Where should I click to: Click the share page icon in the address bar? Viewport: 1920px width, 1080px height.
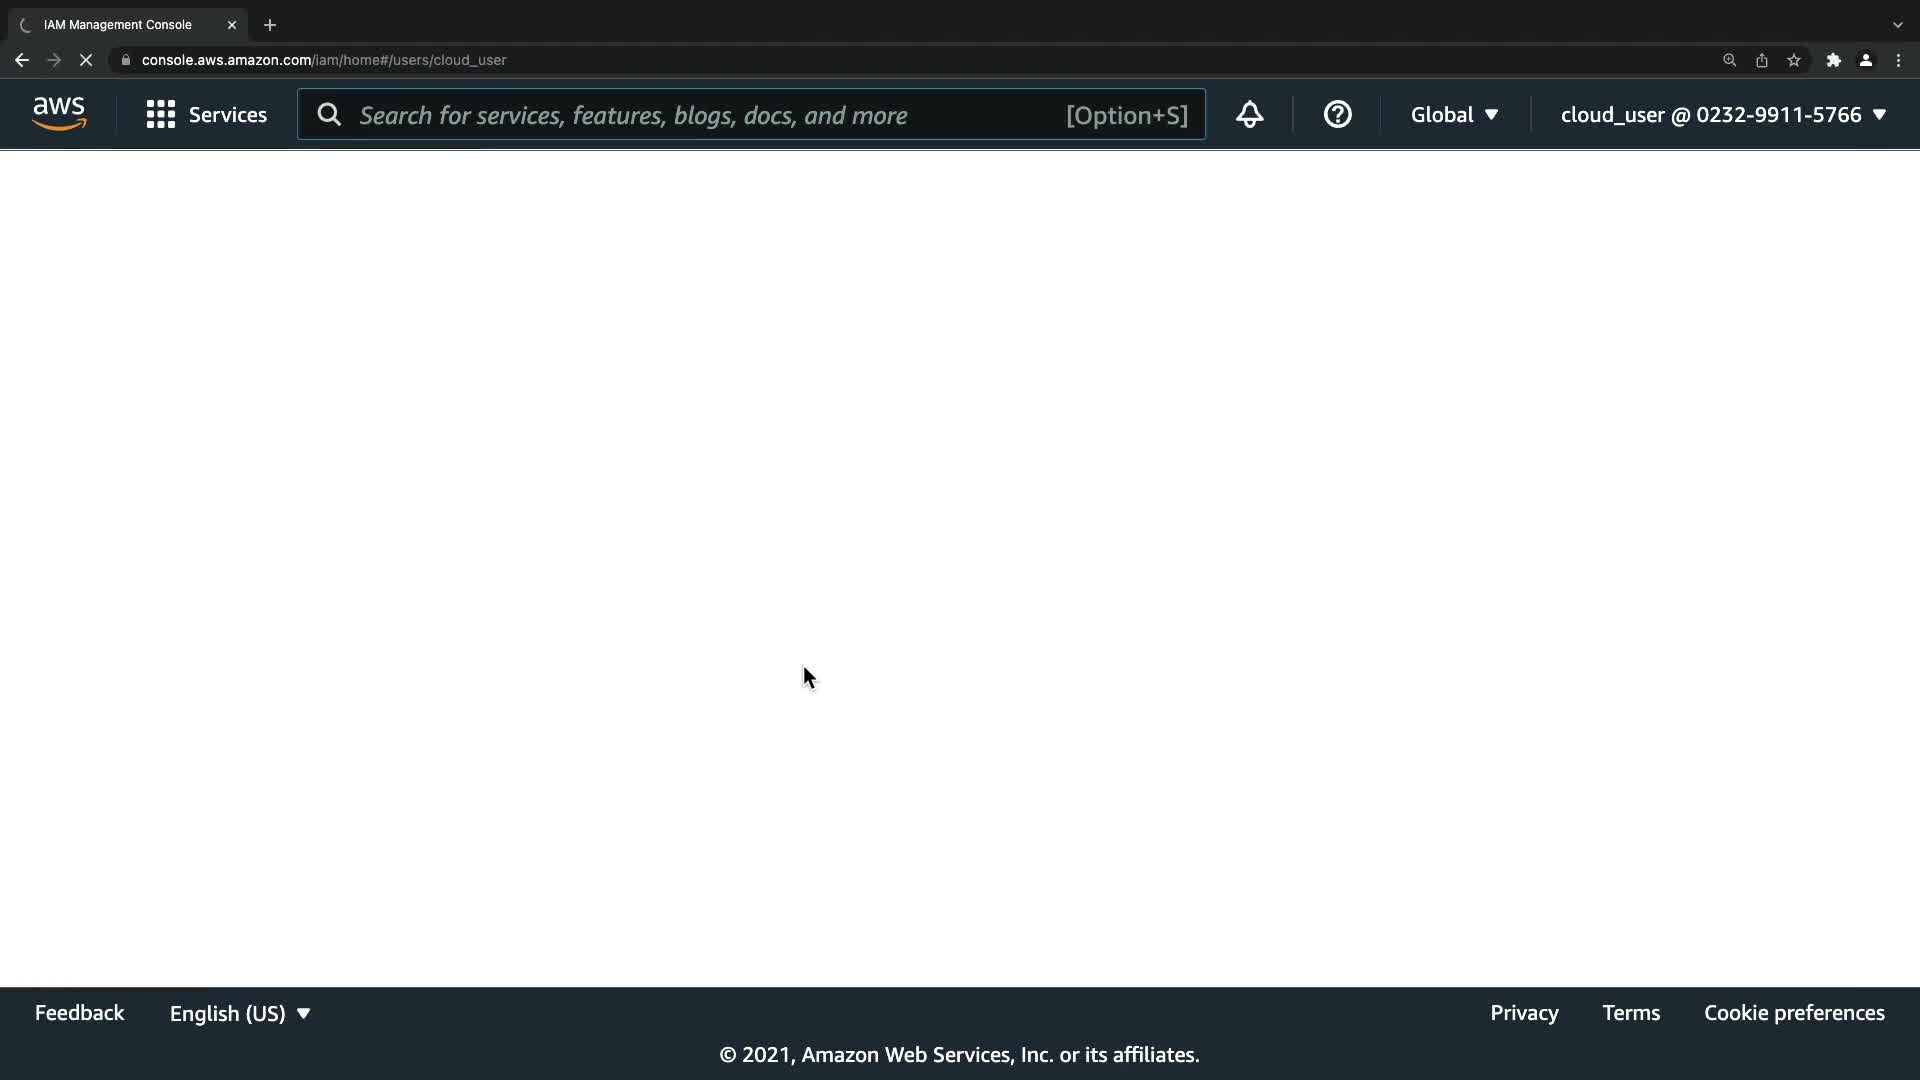[1762, 60]
